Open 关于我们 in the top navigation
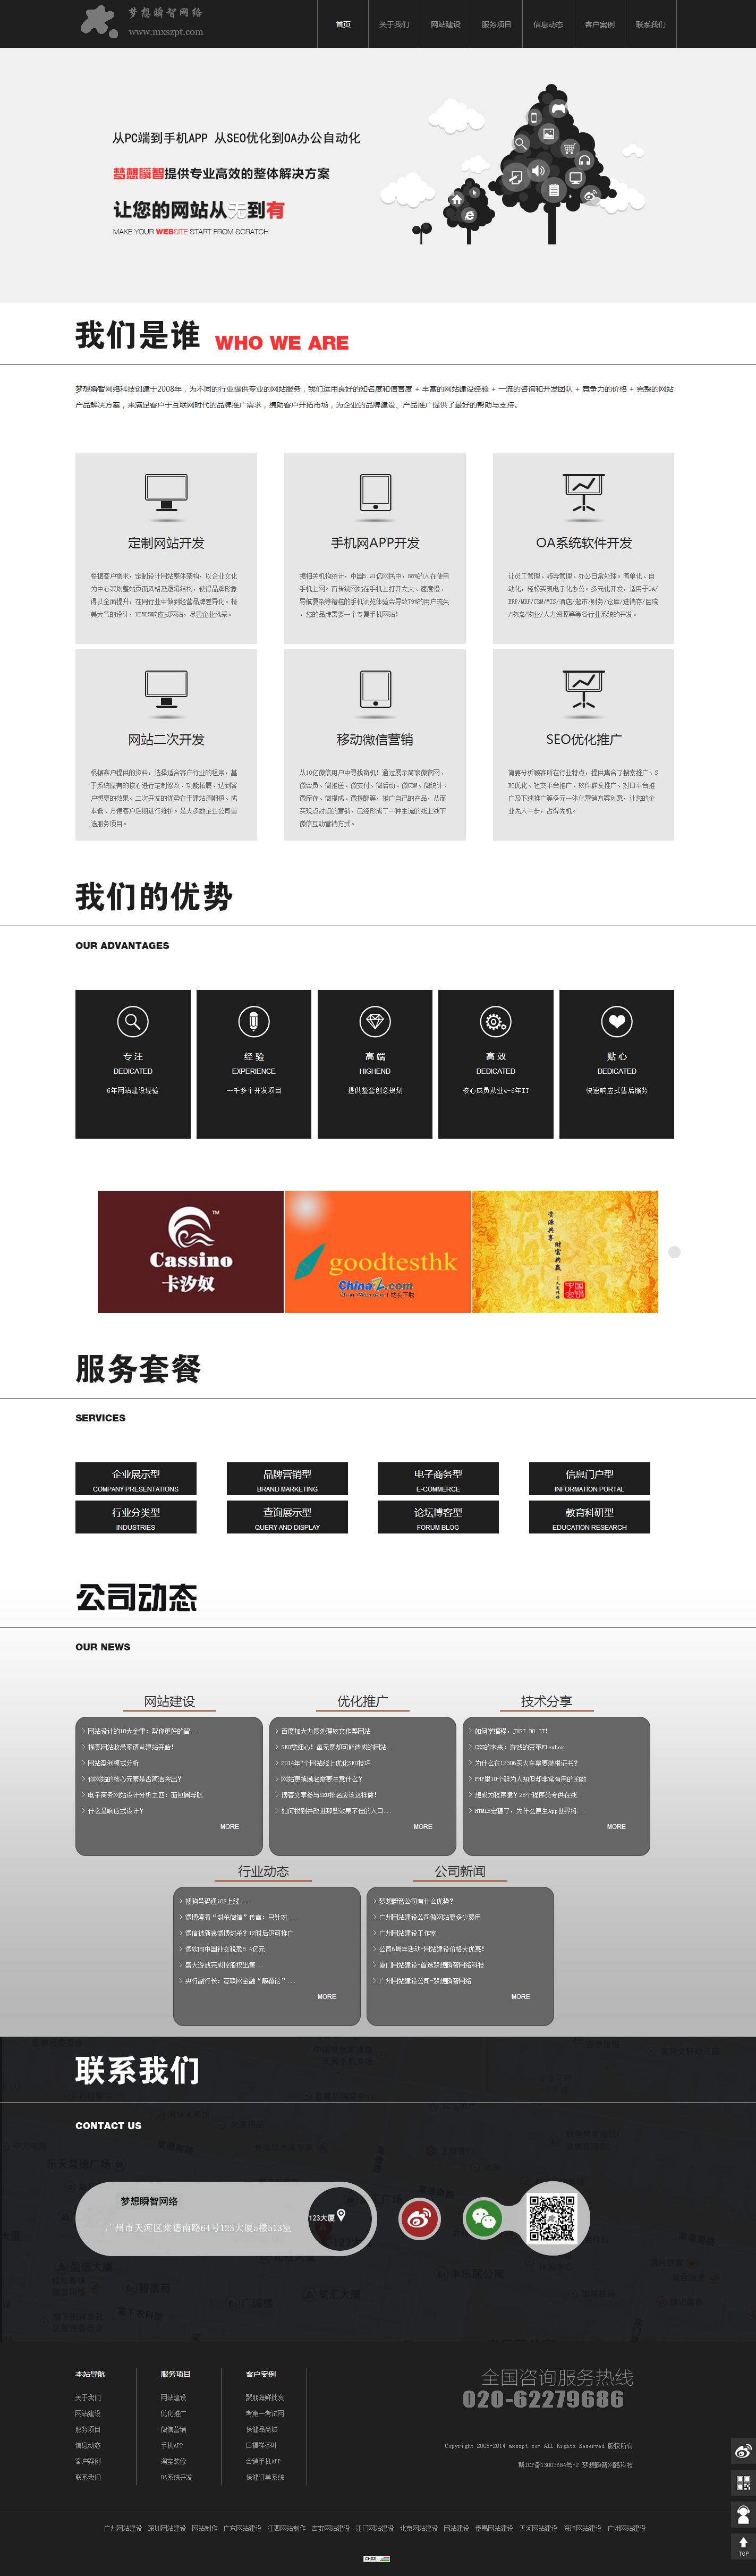 [x=394, y=24]
